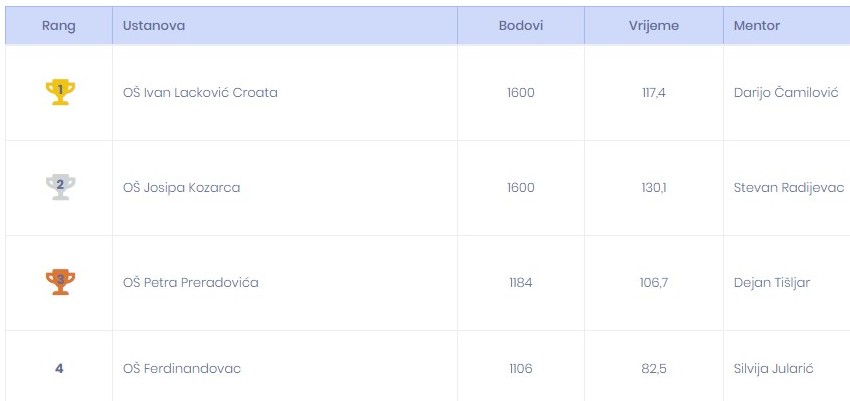This screenshot has height=401, width=850.
Task: Open OŠ Ferdinandovac entry
Action: pyautogui.click(x=182, y=369)
